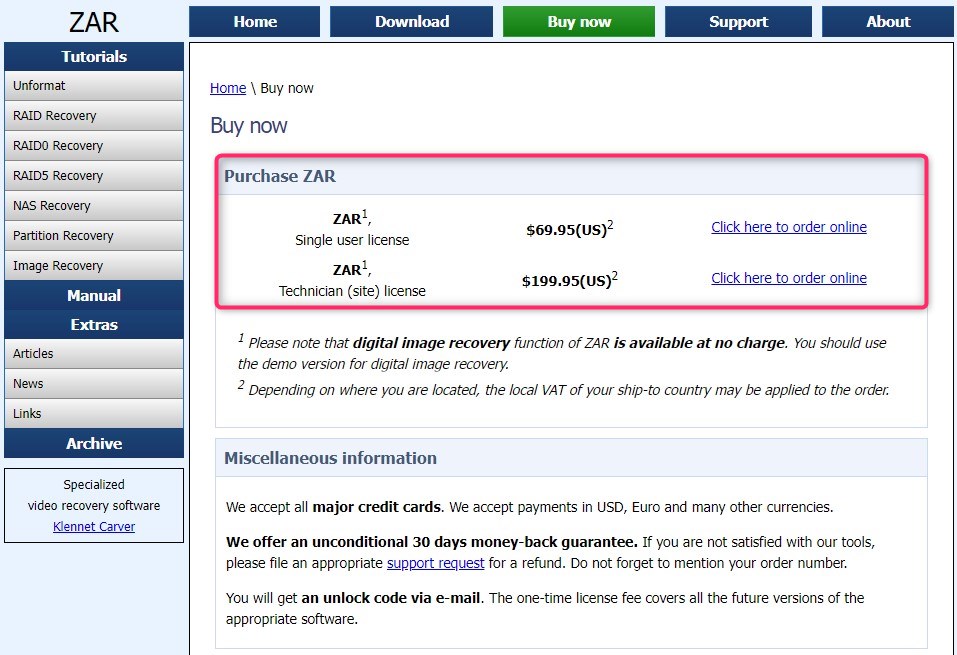The image size is (957, 655).
Task: Click the Technician (site) license label
Action: click(352, 291)
